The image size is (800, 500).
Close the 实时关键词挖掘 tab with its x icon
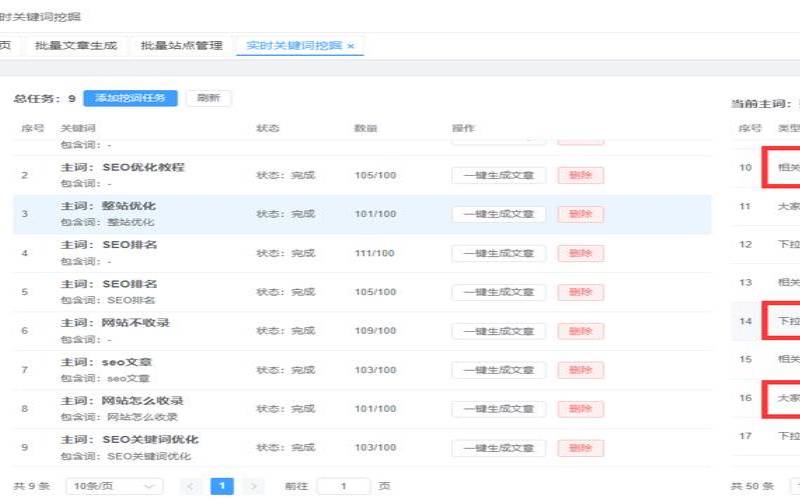[351, 46]
